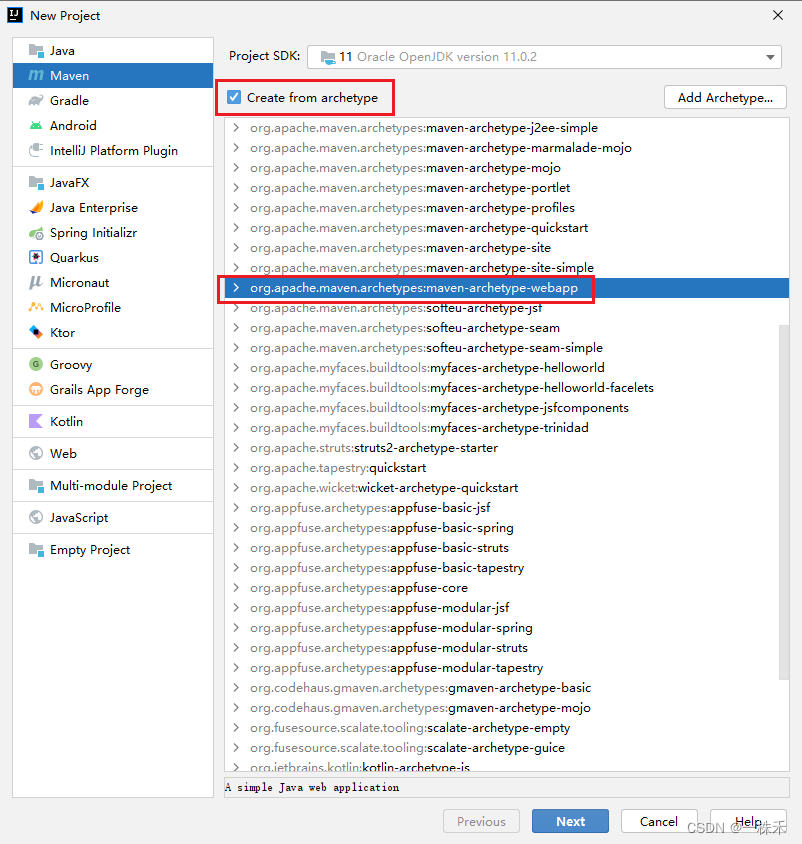The image size is (802, 844).
Task: Click the Grails App Forge icon
Action: [x=36, y=389]
